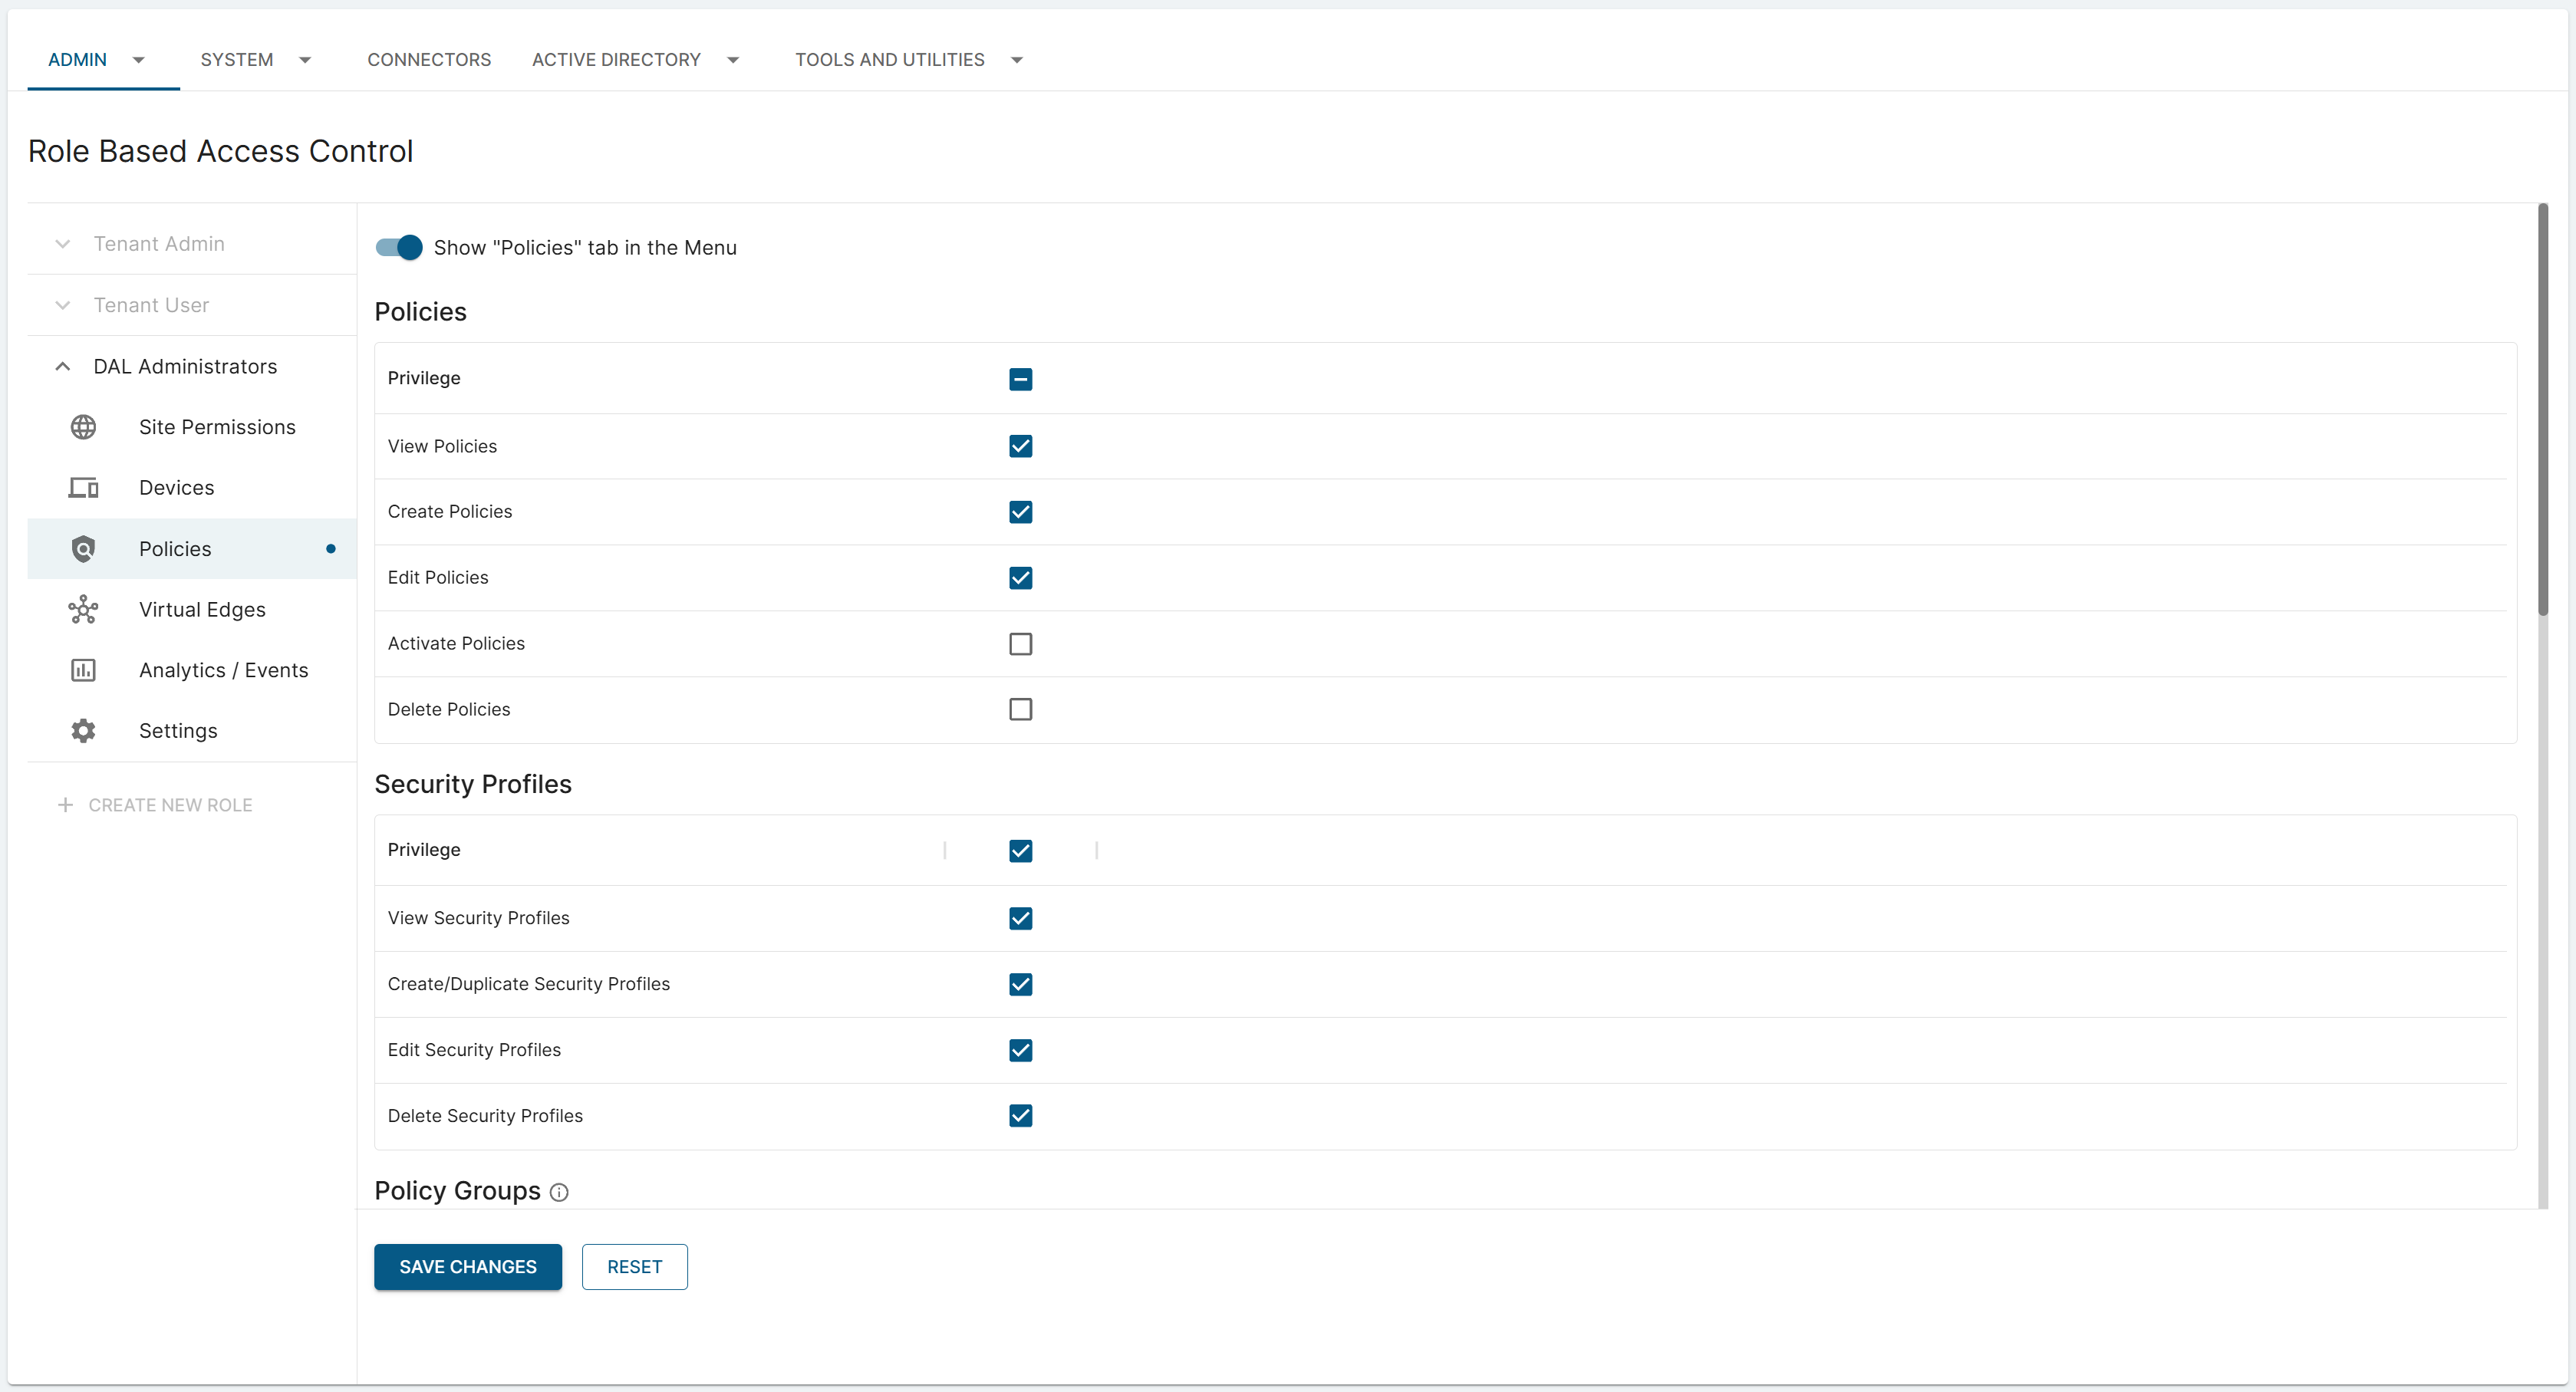This screenshot has width=2576, height=1392.
Task: Uncheck Delete Security Profiles checkbox
Action: [x=1020, y=1115]
